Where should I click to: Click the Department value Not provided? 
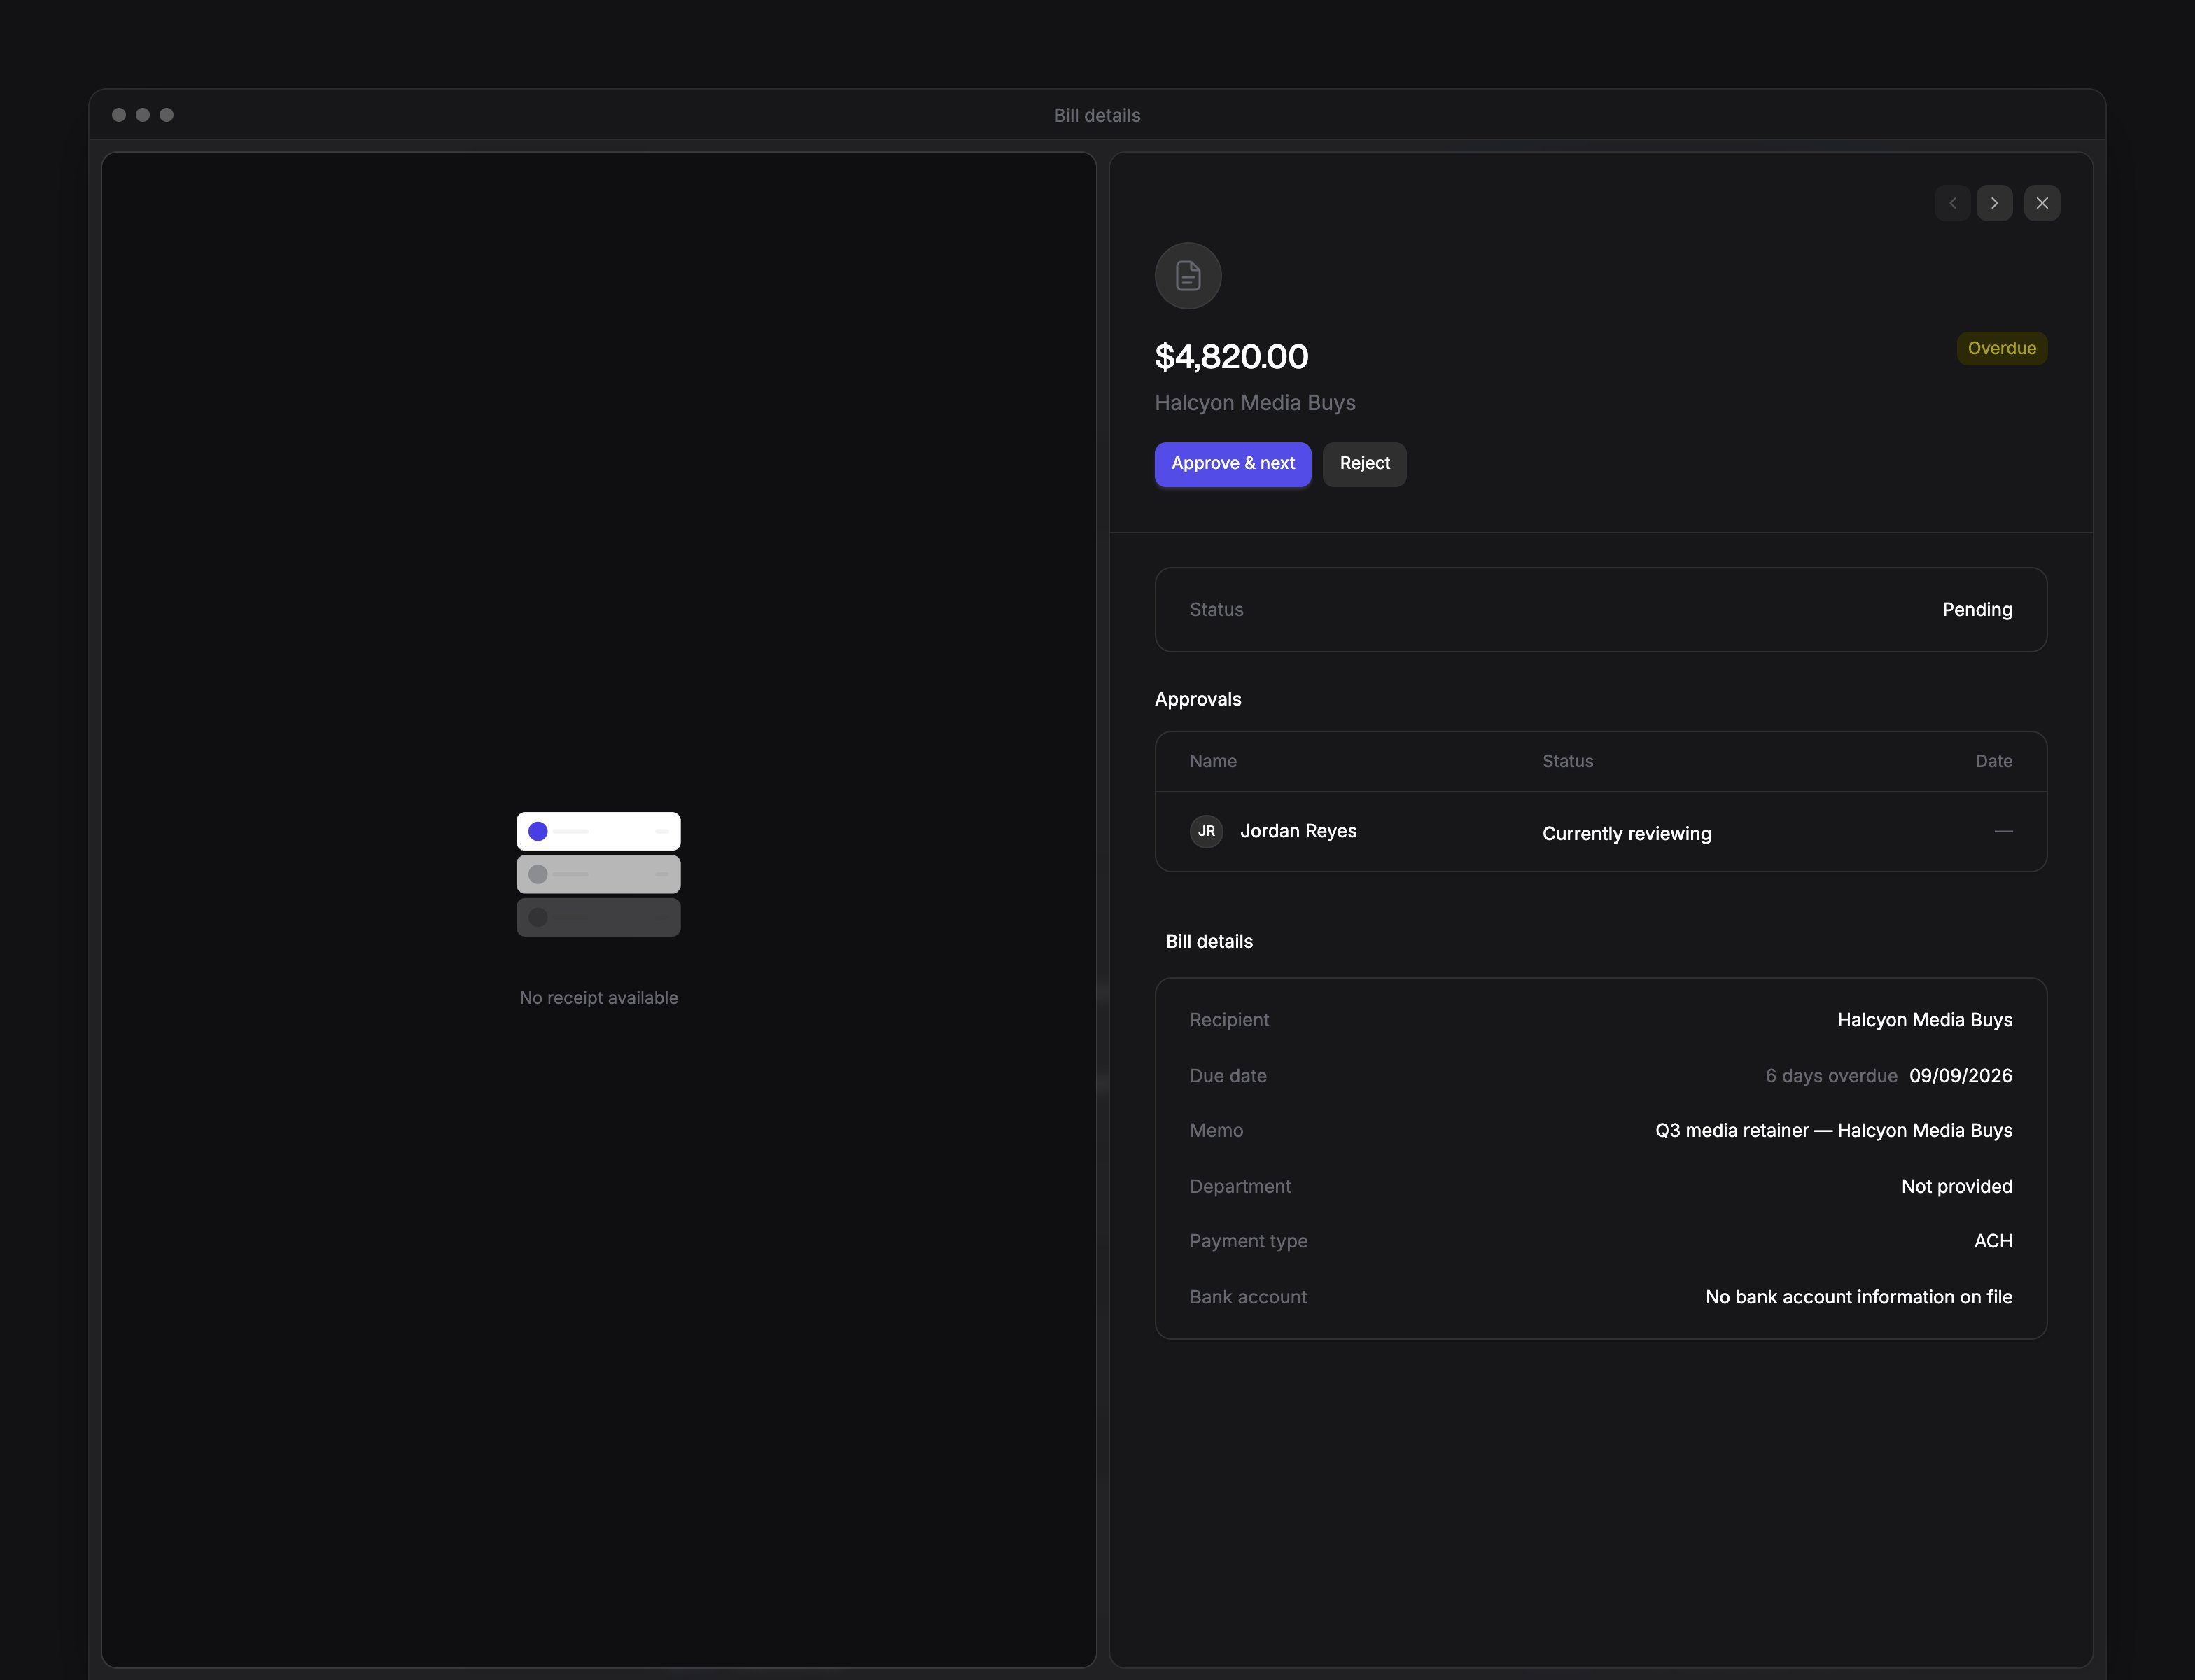1957,1187
